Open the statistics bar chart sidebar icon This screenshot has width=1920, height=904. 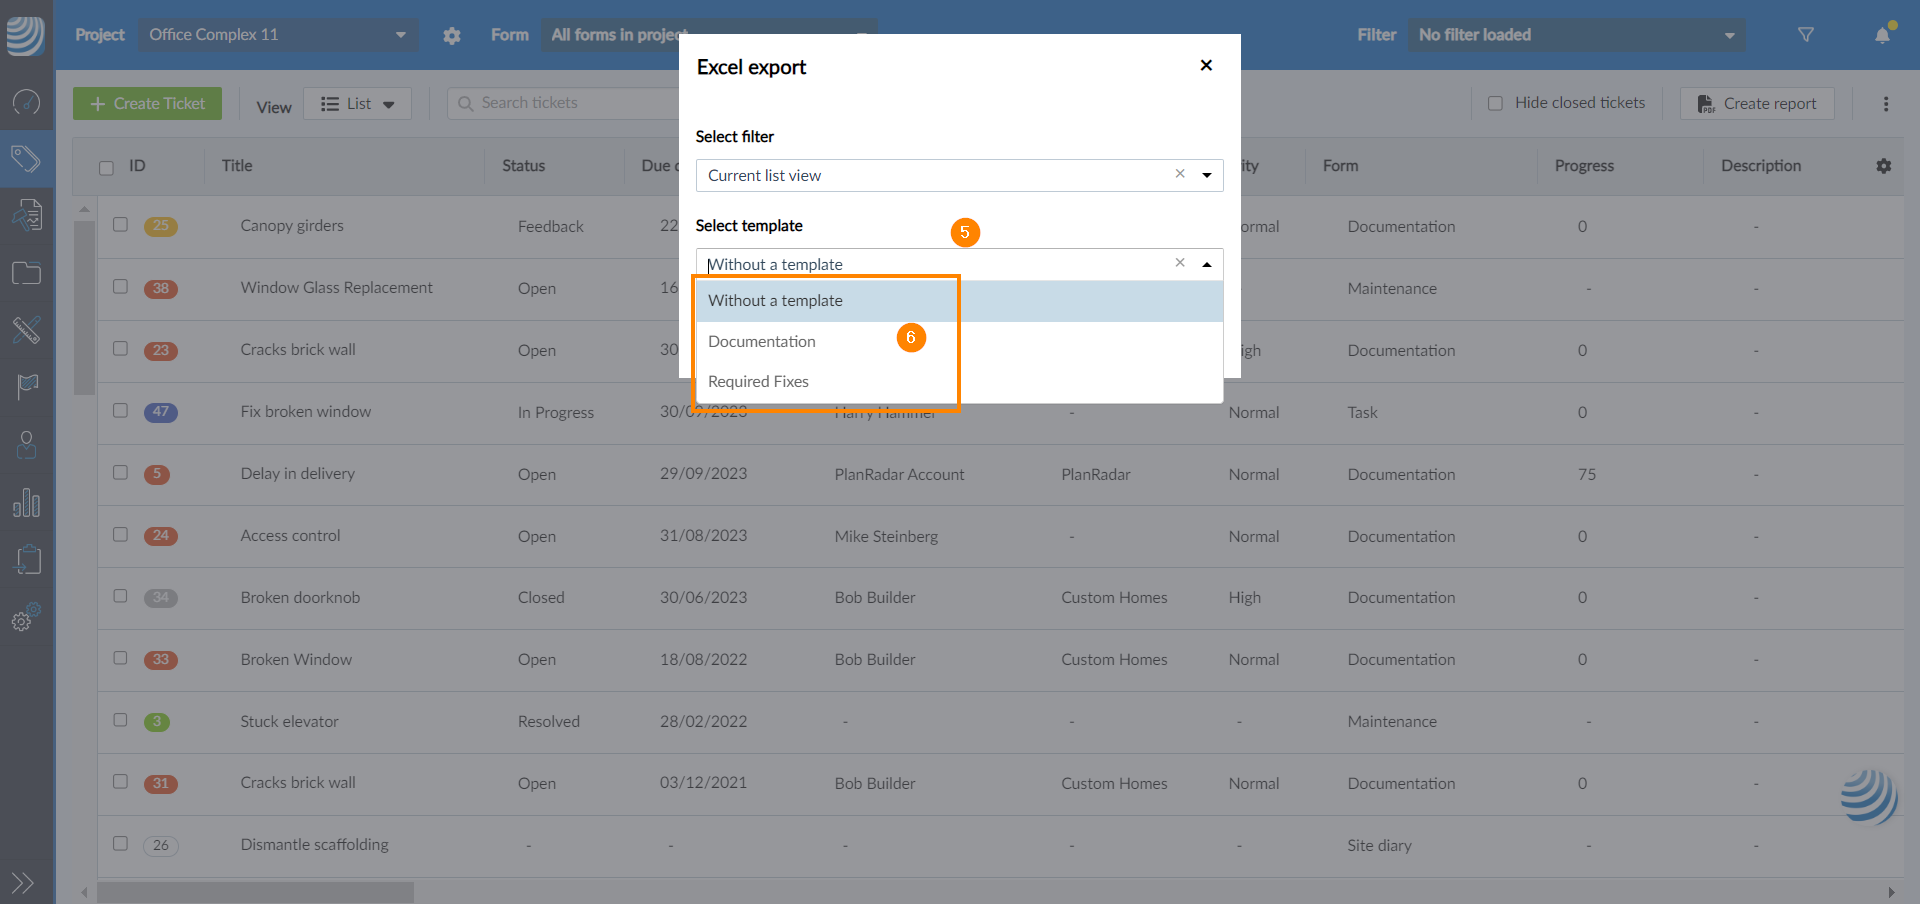pyautogui.click(x=26, y=502)
